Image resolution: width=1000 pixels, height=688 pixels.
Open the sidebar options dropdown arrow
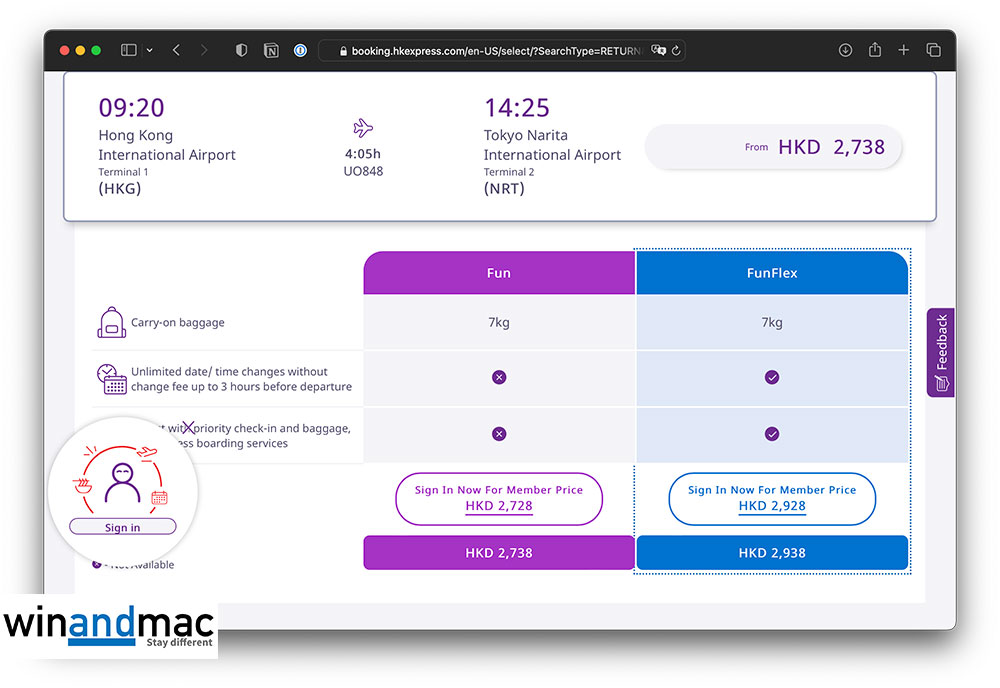coord(150,50)
